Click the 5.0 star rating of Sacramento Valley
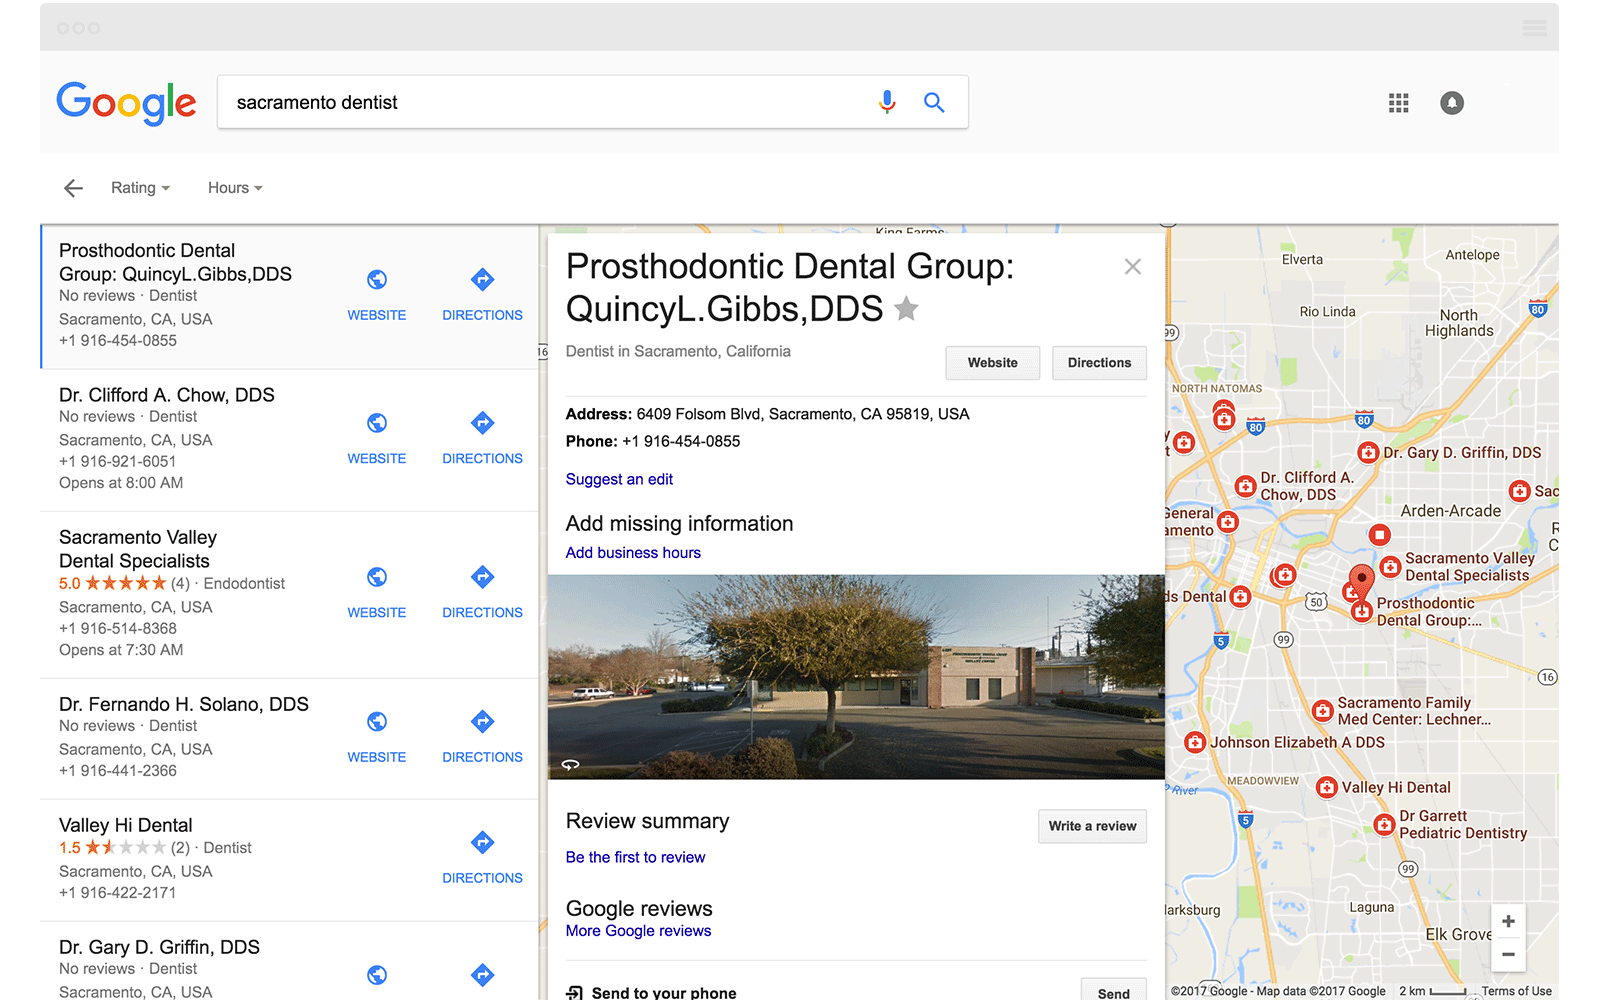The height and width of the screenshot is (1000, 1600). coord(124,583)
